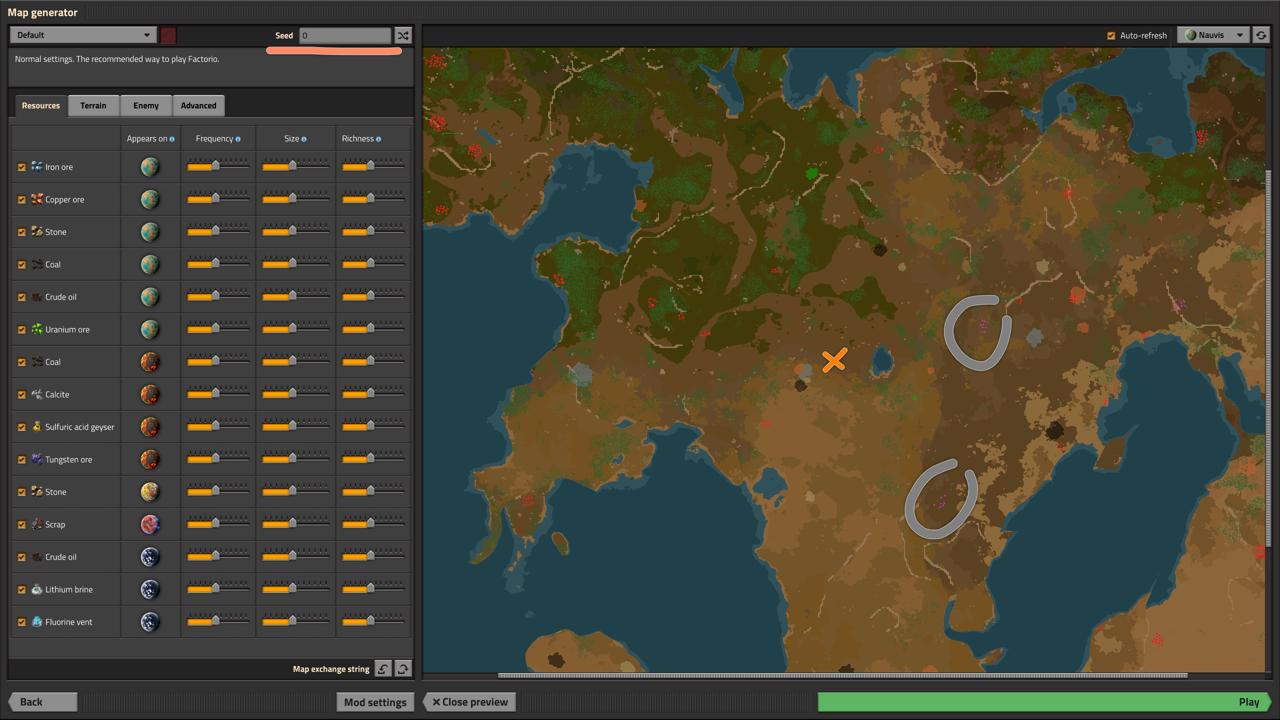Disable Crude oil on Nauvis checkbox
1280x720 pixels.
coord(21,297)
